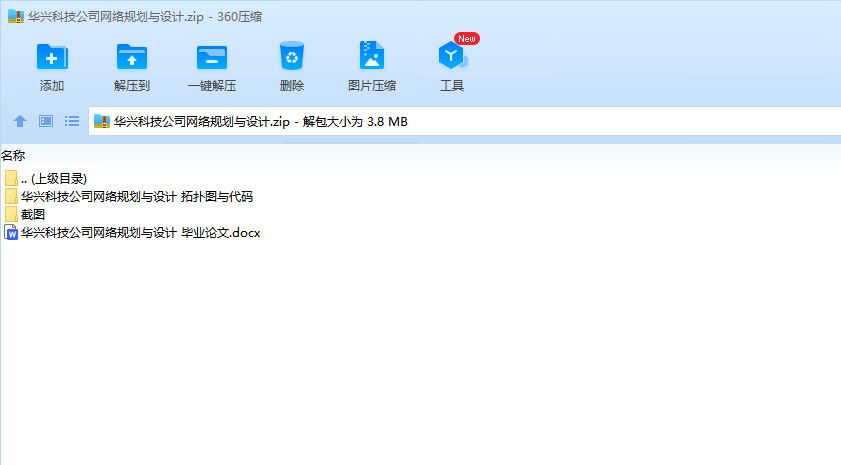The image size is (841, 465).
Task: Click the address bar path field
Action: point(464,121)
